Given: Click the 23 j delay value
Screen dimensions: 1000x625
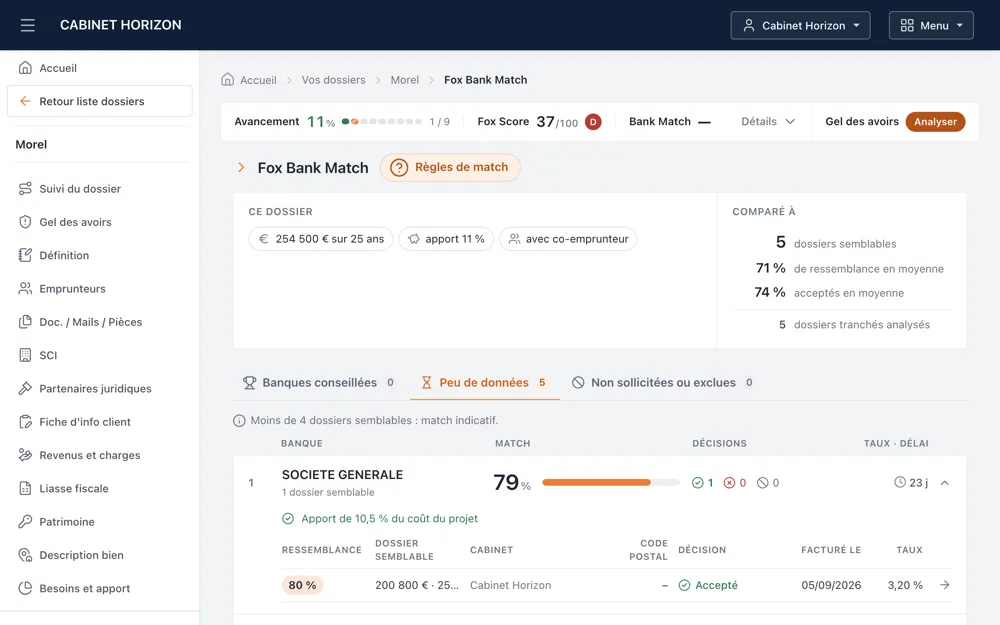Looking at the screenshot, I should click(918, 483).
